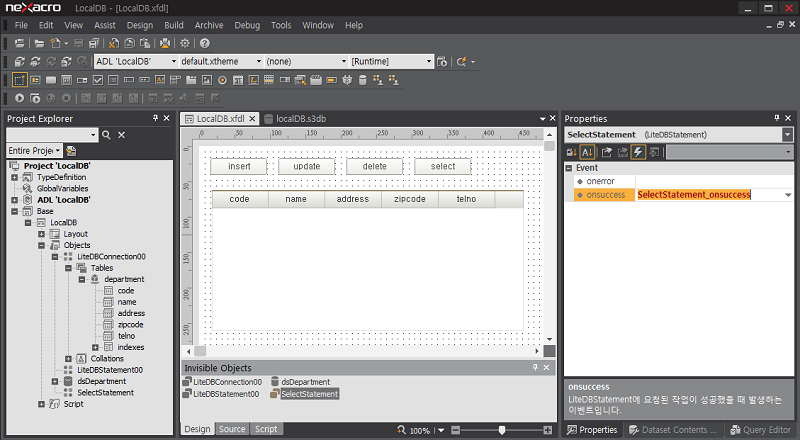This screenshot has height=440, width=800.
Task: Switch to the Query Editor tab
Action: click(x=761, y=430)
